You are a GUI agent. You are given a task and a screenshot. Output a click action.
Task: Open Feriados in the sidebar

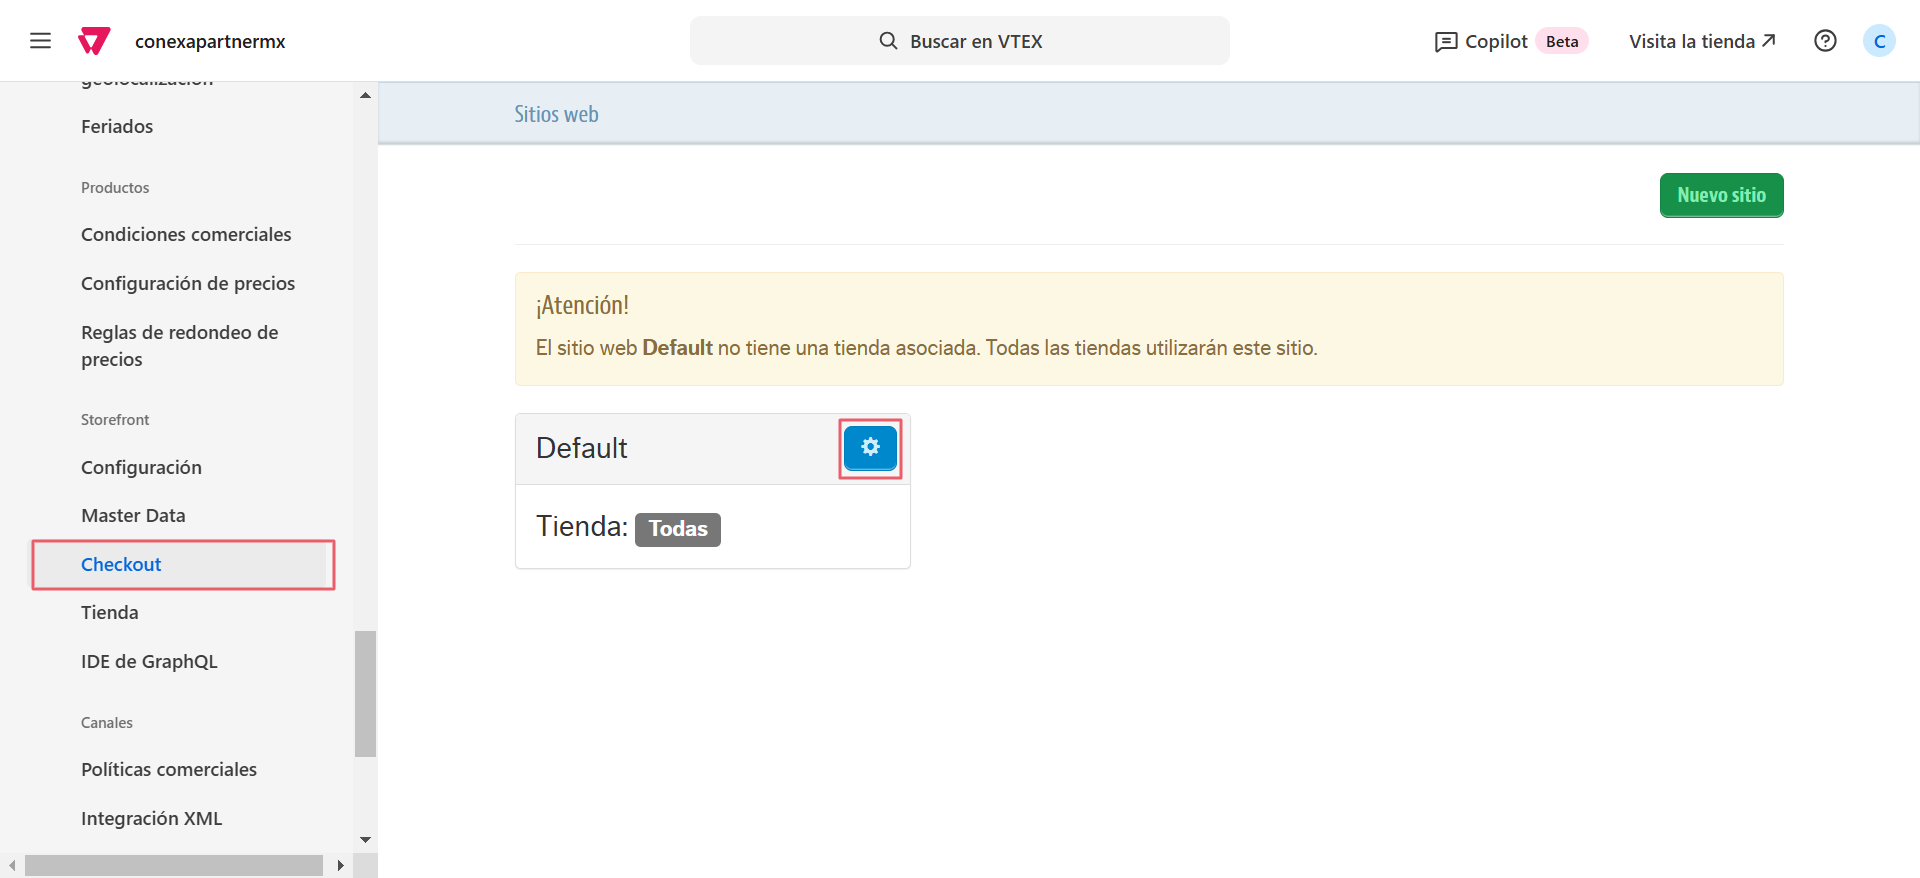[117, 127]
